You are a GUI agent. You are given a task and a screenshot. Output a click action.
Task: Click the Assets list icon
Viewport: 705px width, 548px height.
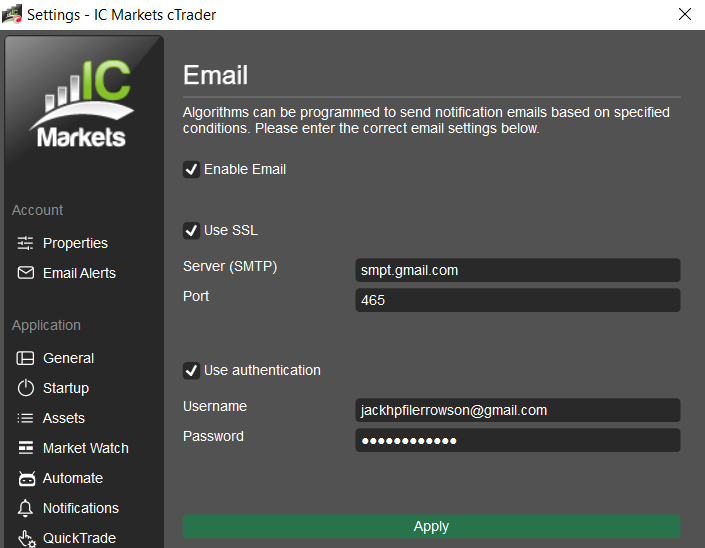point(25,418)
